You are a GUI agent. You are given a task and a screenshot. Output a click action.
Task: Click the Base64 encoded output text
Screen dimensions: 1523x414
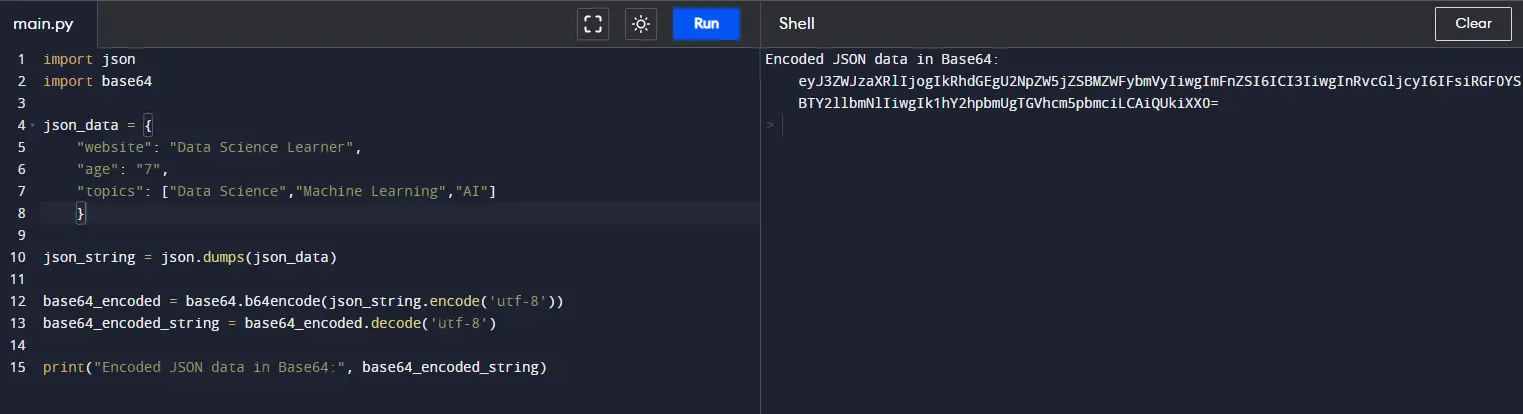[x=1160, y=92]
